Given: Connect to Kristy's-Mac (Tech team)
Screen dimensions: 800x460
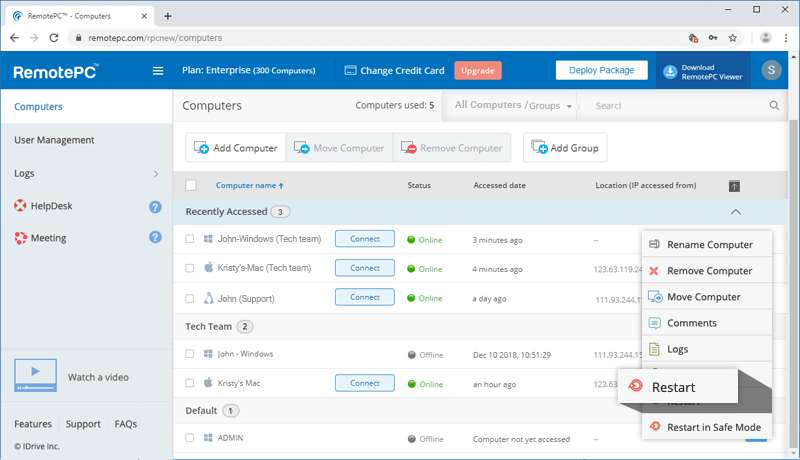Looking at the screenshot, I should point(365,268).
